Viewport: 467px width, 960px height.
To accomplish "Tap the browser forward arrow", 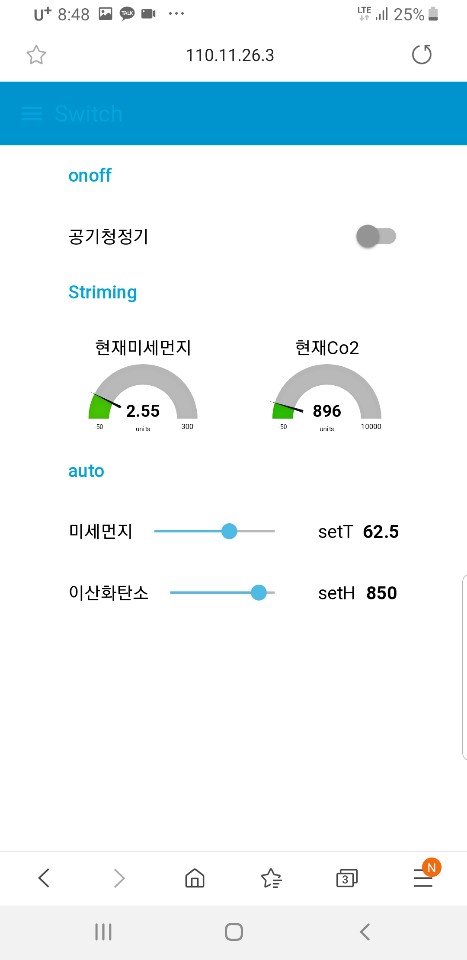I will (119, 879).
